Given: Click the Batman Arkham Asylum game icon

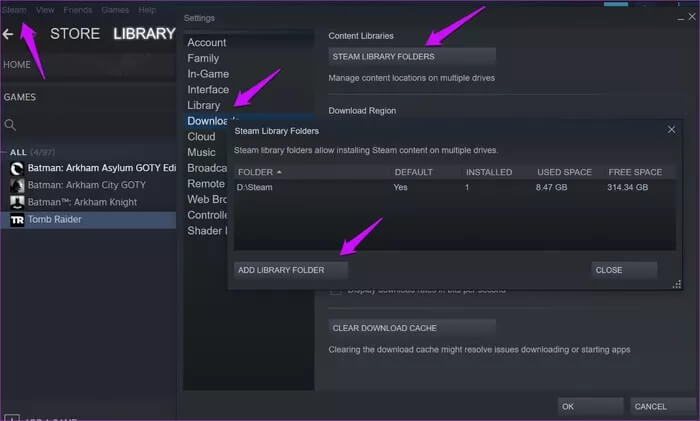Looking at the screenshot, I should (x=17, y=168).
